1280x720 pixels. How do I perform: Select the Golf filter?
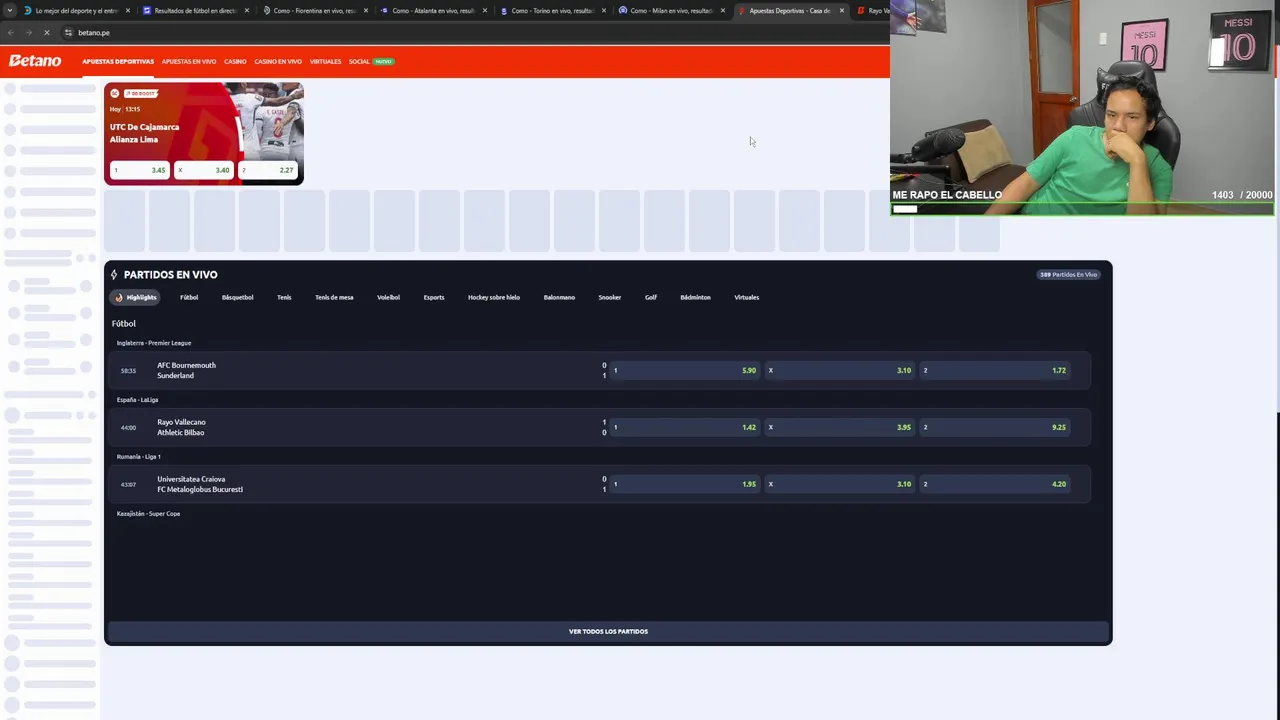pos(651,297)
